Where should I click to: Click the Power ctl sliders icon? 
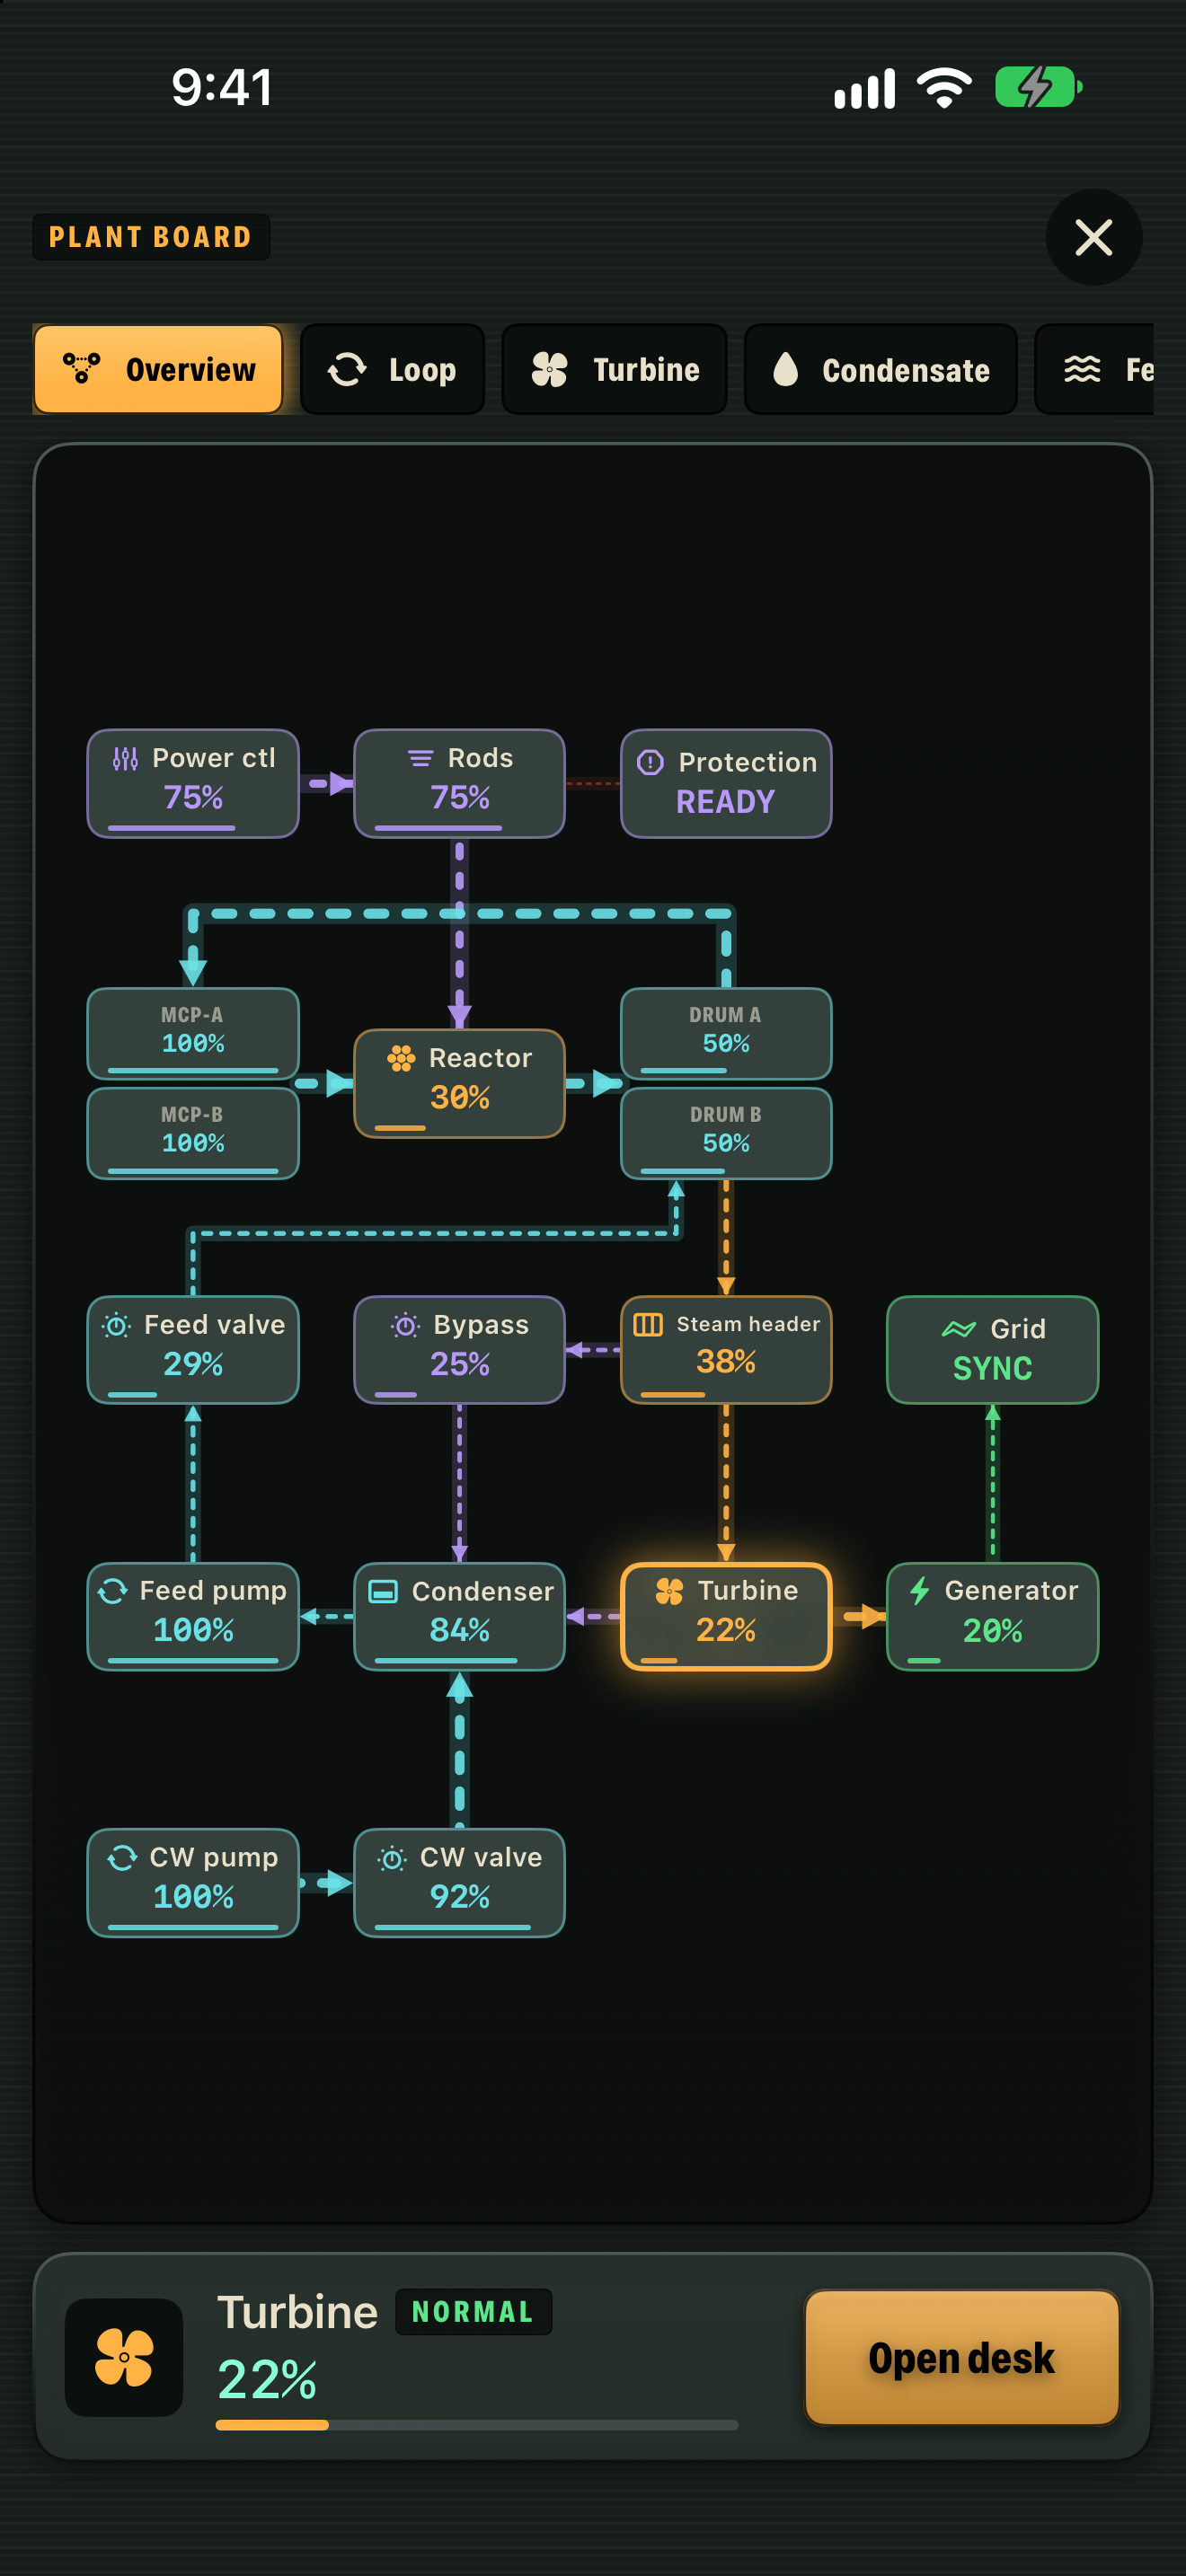click(125, 758)
